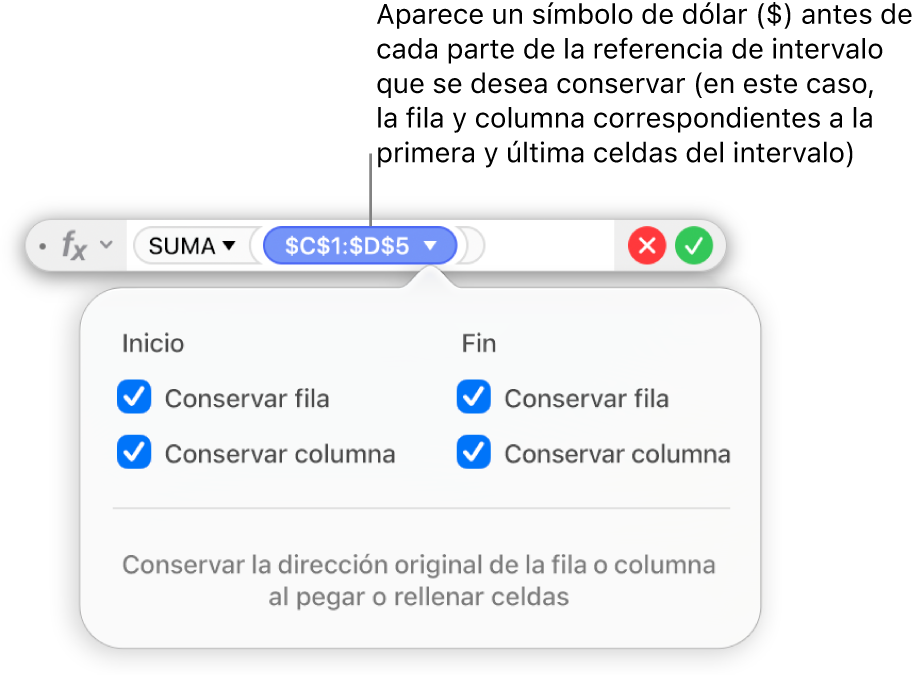Select the Fin section heading
Image resolution: width=920 pixels, height=676 pixels.
click(x=479, y=342)
